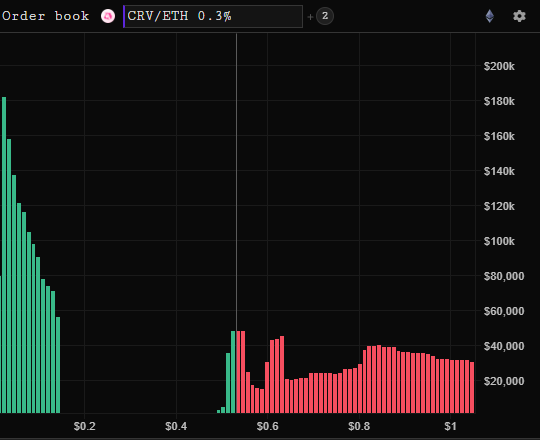Click the $100k axis label
Image resolution: width=540 pixels, height=440 pixels.
[x=499, y=241]
